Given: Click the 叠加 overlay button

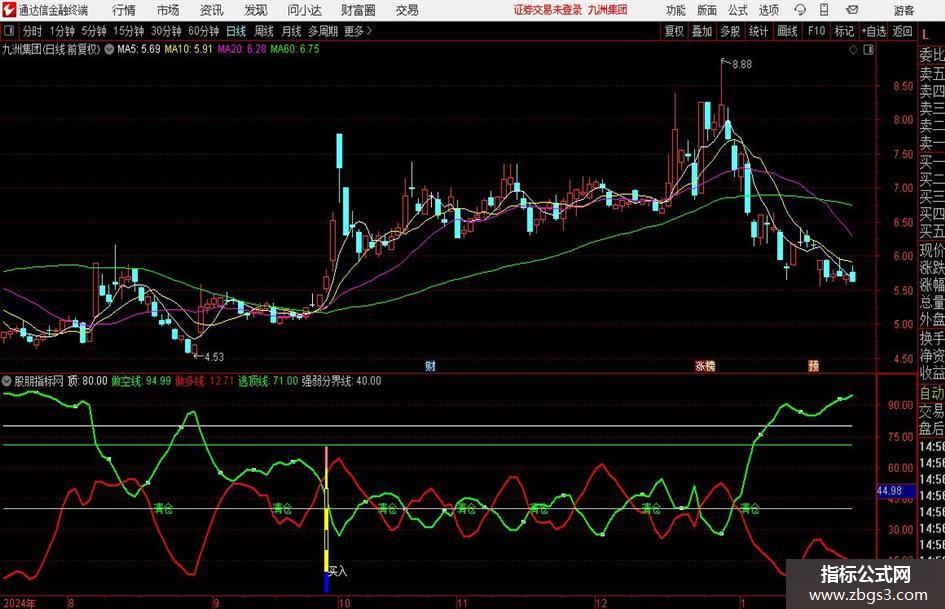Looking at the screenshot, I should coord(702,31).
